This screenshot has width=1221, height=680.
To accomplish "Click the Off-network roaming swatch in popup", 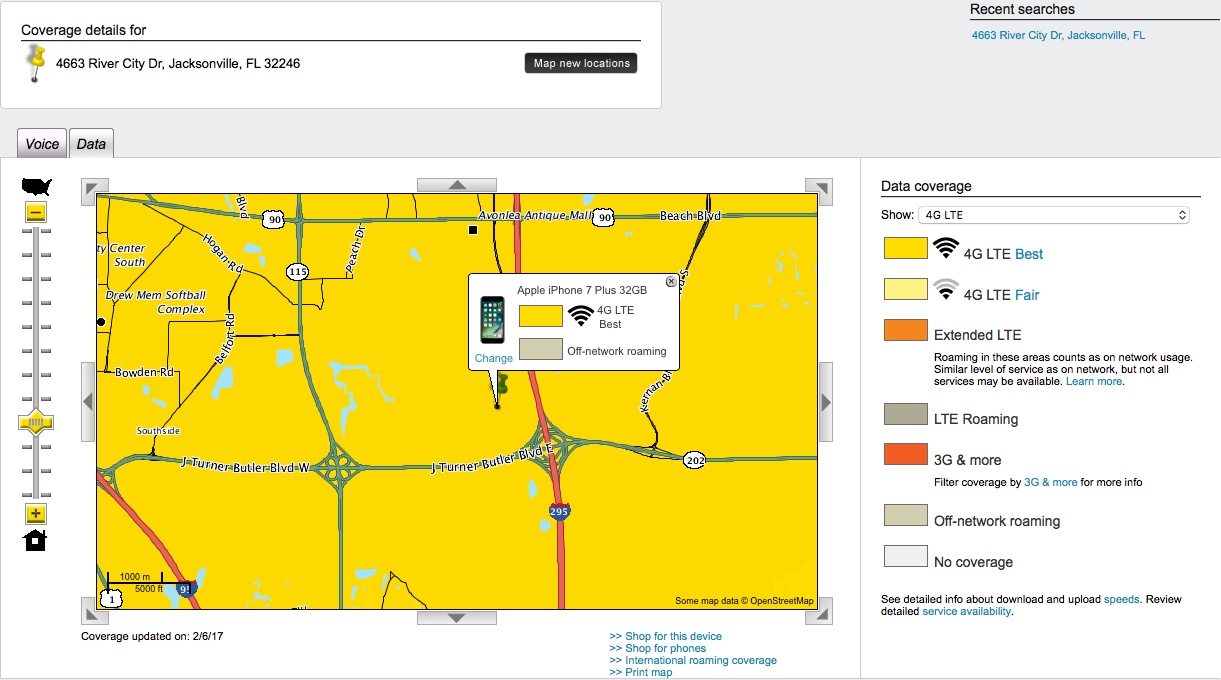I will 541,349.
